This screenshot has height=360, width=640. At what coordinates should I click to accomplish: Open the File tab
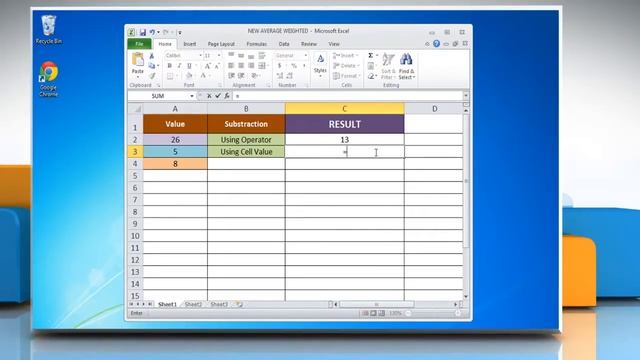(x=140, y=44)
